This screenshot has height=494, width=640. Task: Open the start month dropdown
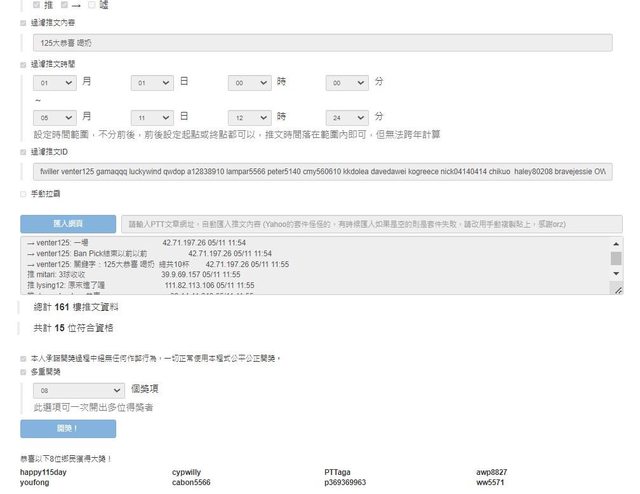click(55, 83)
